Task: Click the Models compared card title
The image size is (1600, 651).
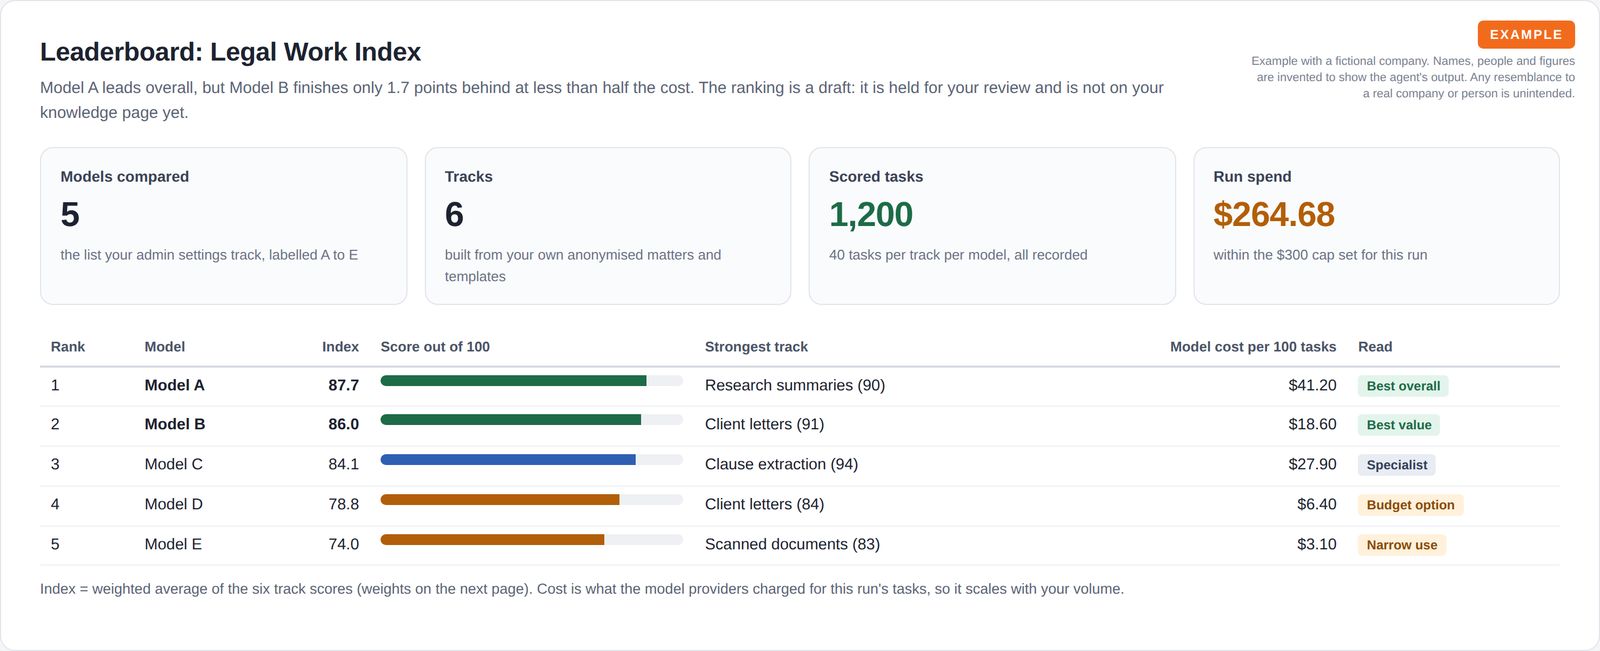Action: [125, 176]
